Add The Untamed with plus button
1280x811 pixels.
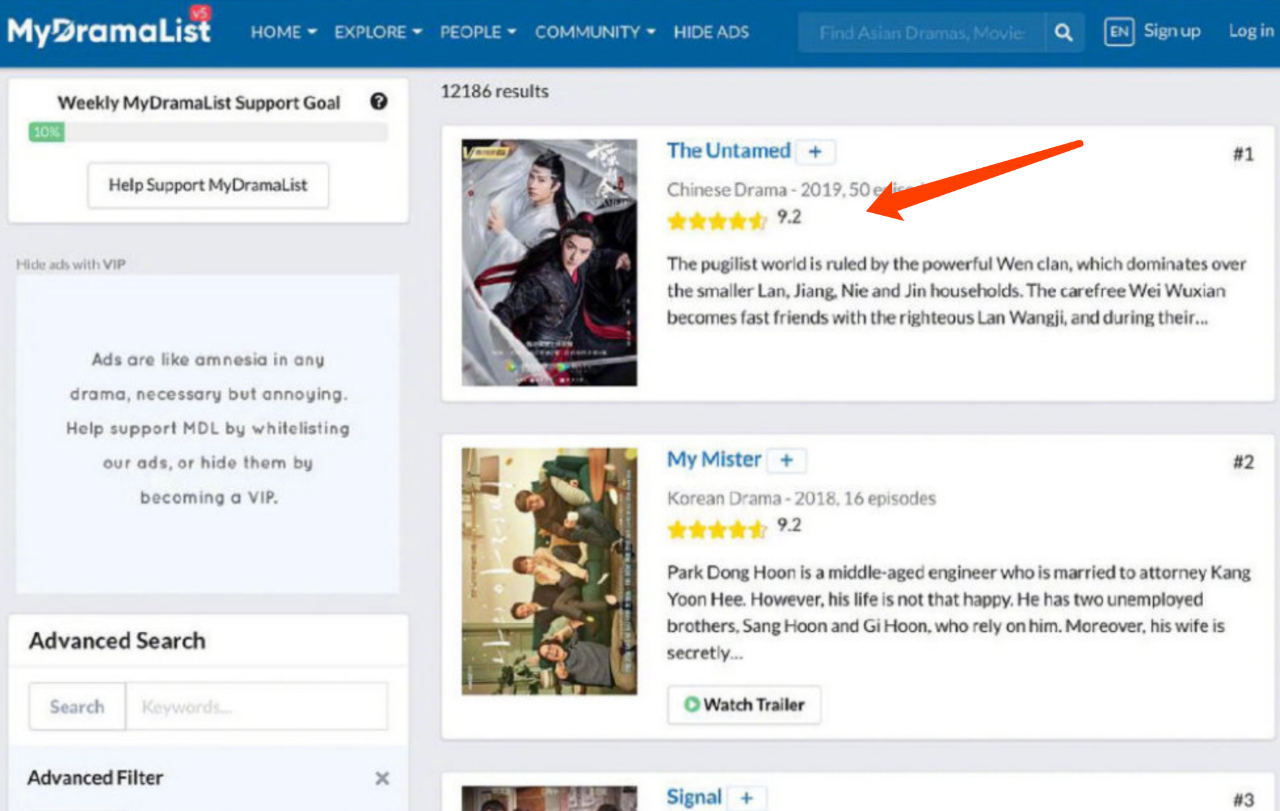[x=815, y=152]
